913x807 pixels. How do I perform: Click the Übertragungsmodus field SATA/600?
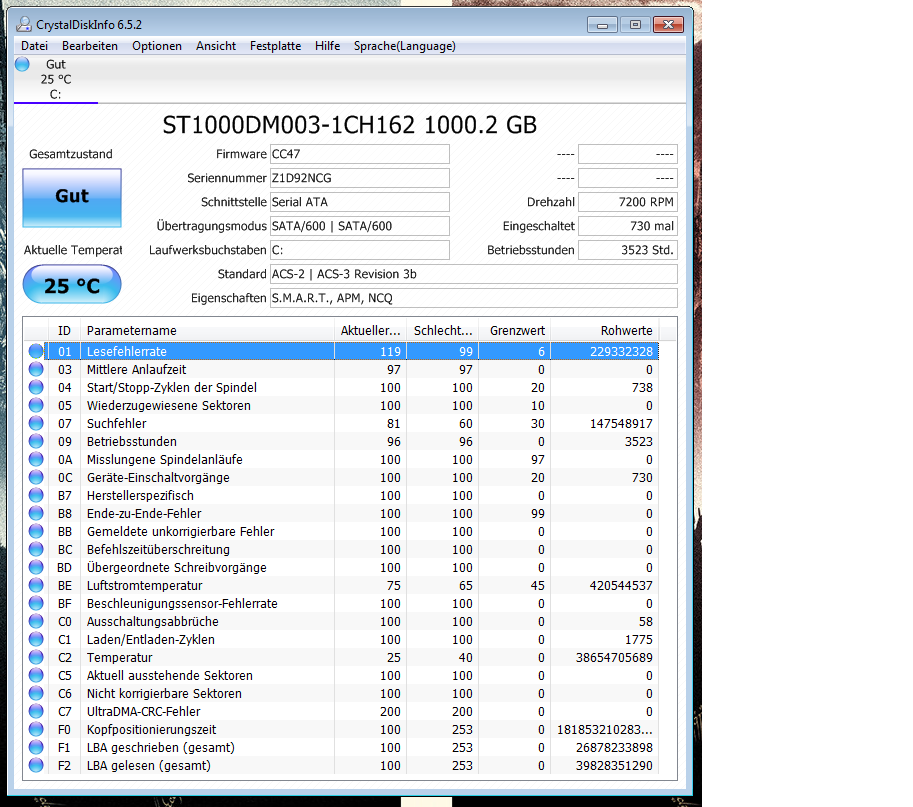(360, 226)
